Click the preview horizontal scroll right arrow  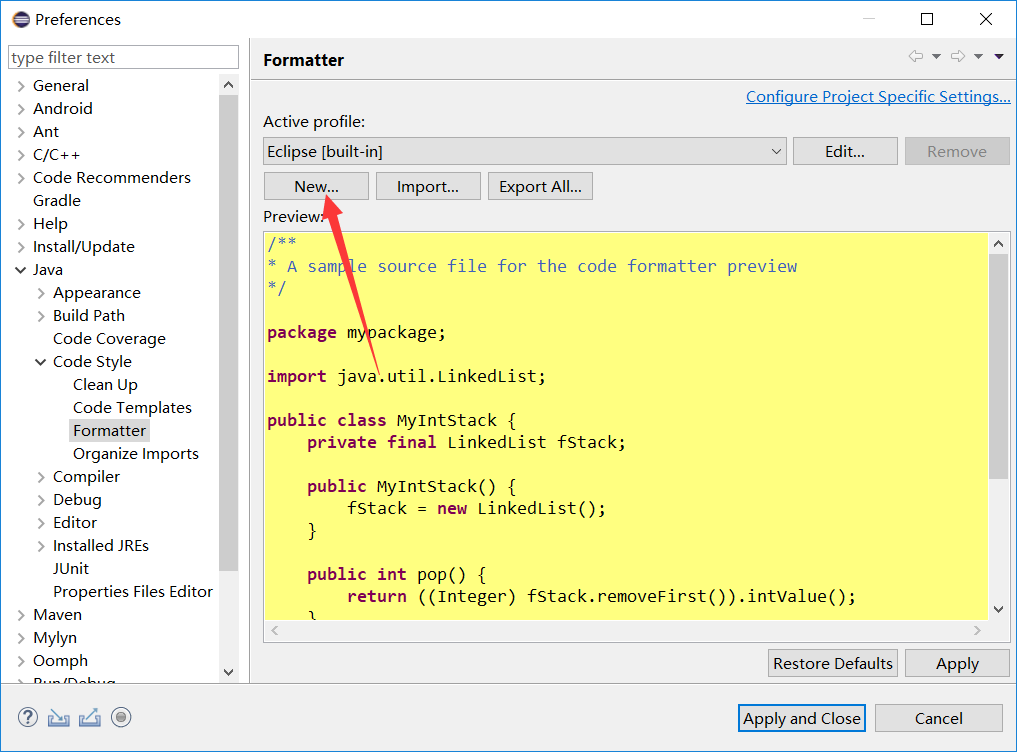(x=977, y=631)
